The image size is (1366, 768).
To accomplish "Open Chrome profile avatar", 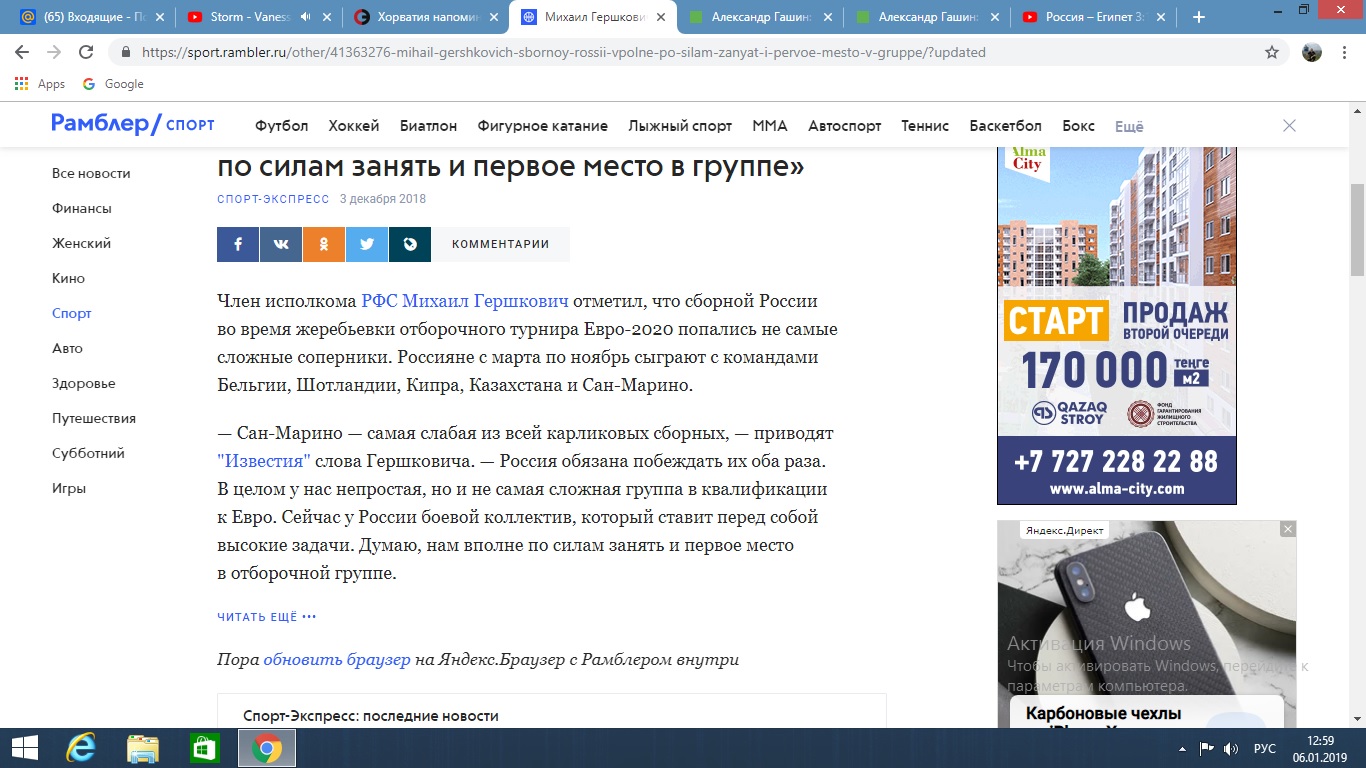I will [1312, 52].
